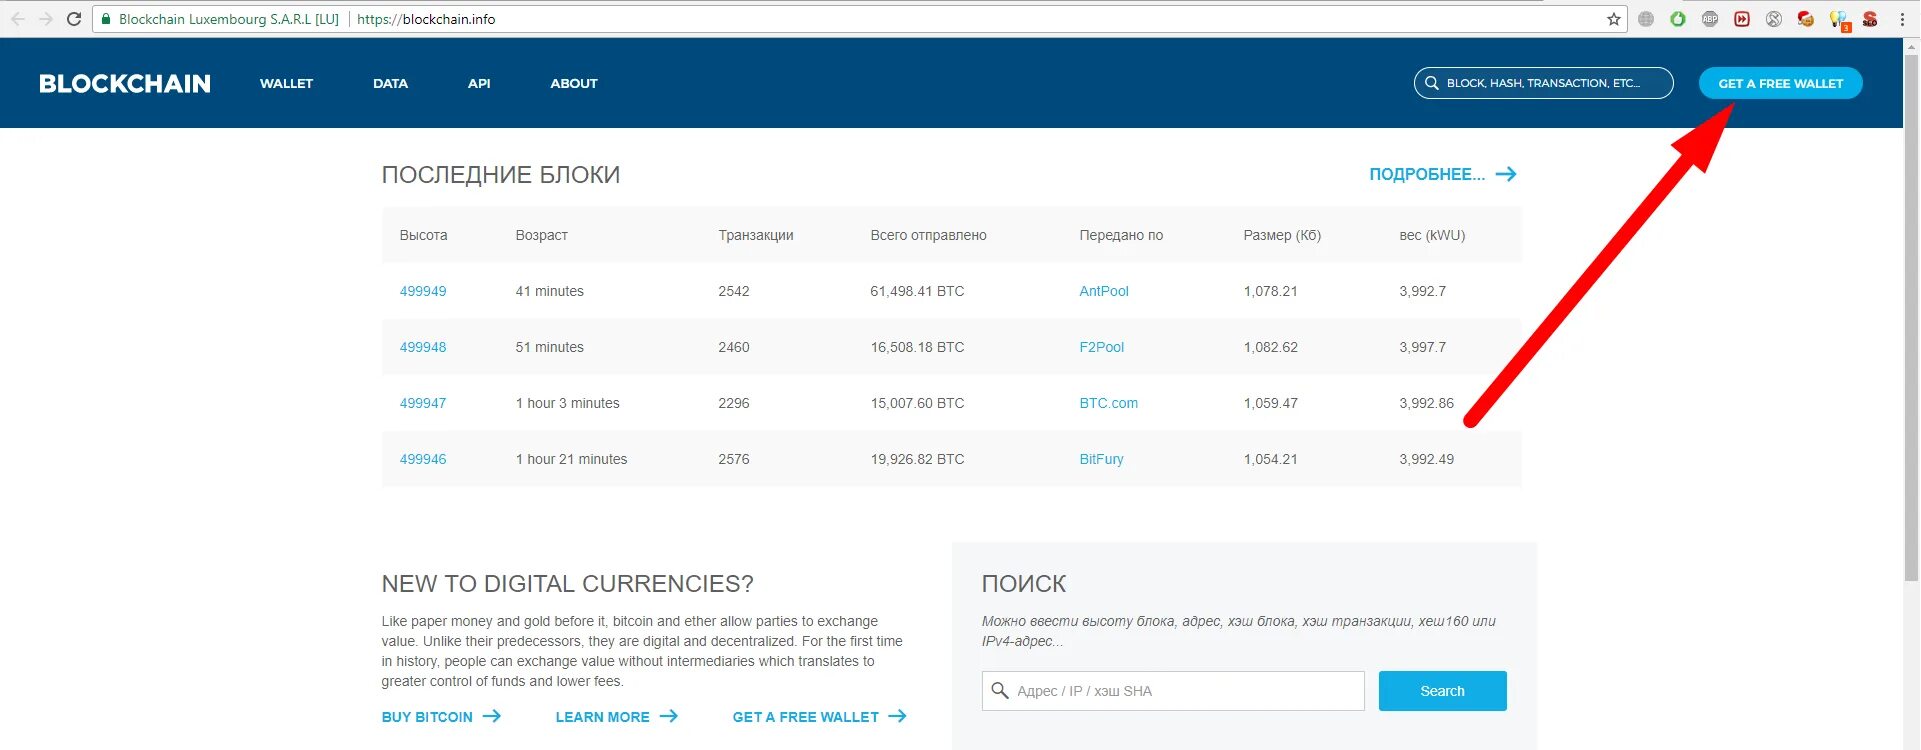Open the grey circular S extension
This screenshot has height=750, width=1921.
click(1774, 19)
